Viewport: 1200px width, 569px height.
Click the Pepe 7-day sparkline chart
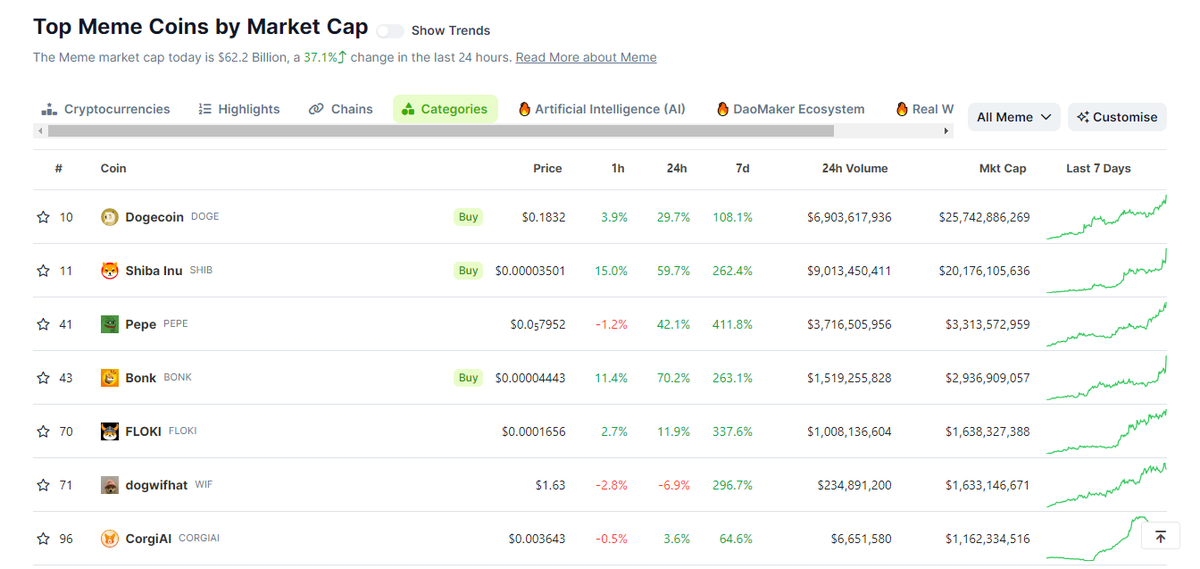pos(1107,324)
